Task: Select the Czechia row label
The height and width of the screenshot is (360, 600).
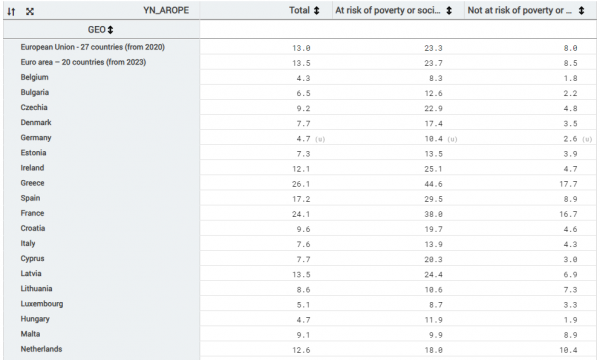Action: 34,107
